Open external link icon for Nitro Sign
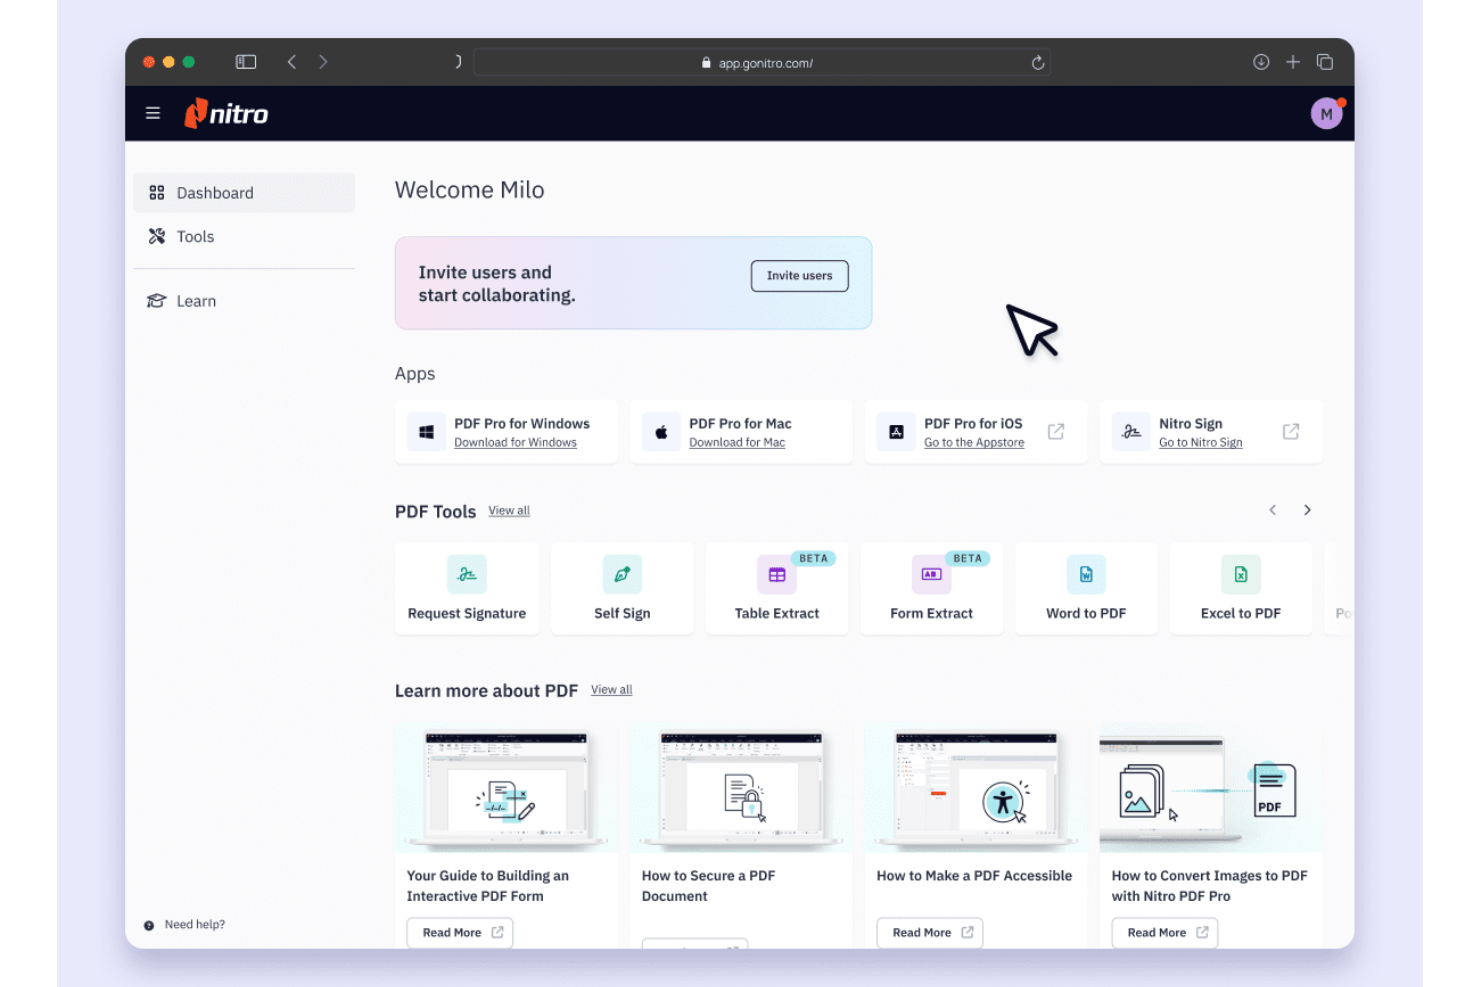This screenshot has width=1480, height=987. 1291,431
